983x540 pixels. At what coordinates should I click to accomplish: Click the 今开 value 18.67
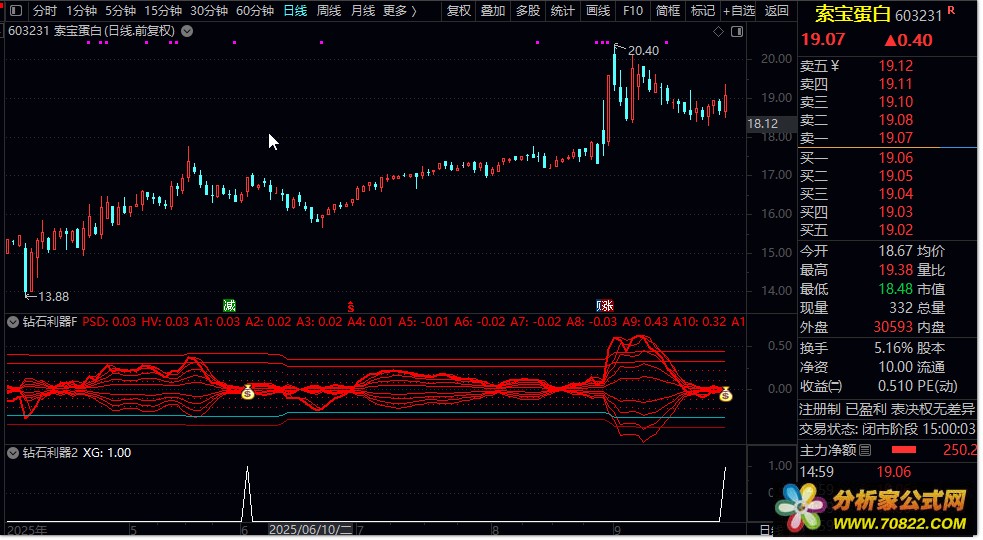[x=895, y=251]
